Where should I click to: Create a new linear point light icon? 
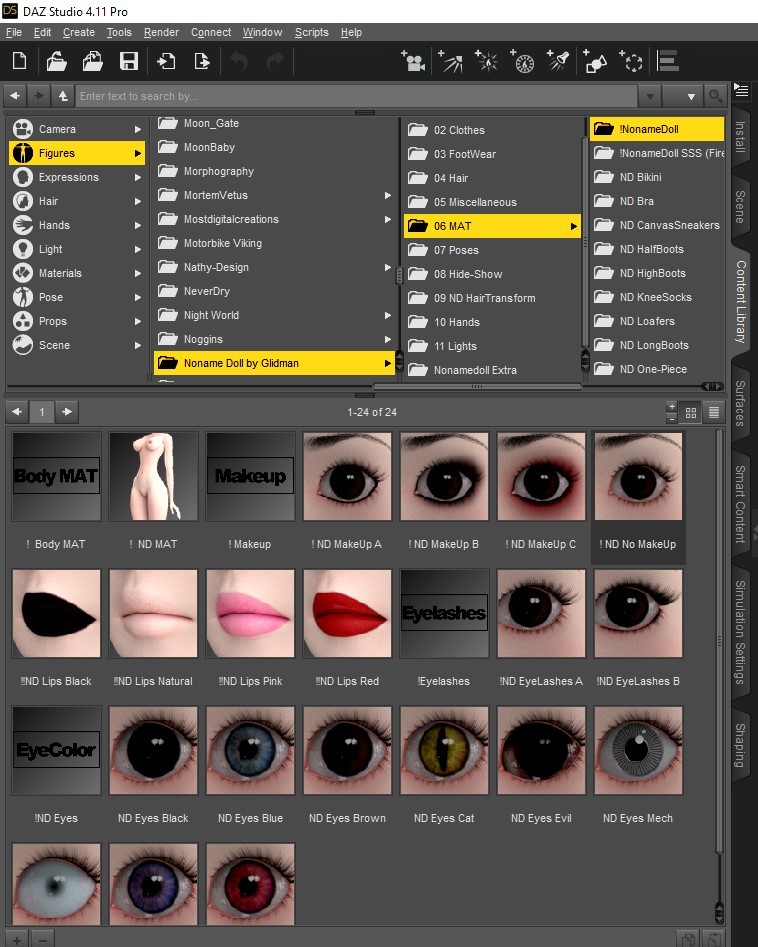pos(523,61)
